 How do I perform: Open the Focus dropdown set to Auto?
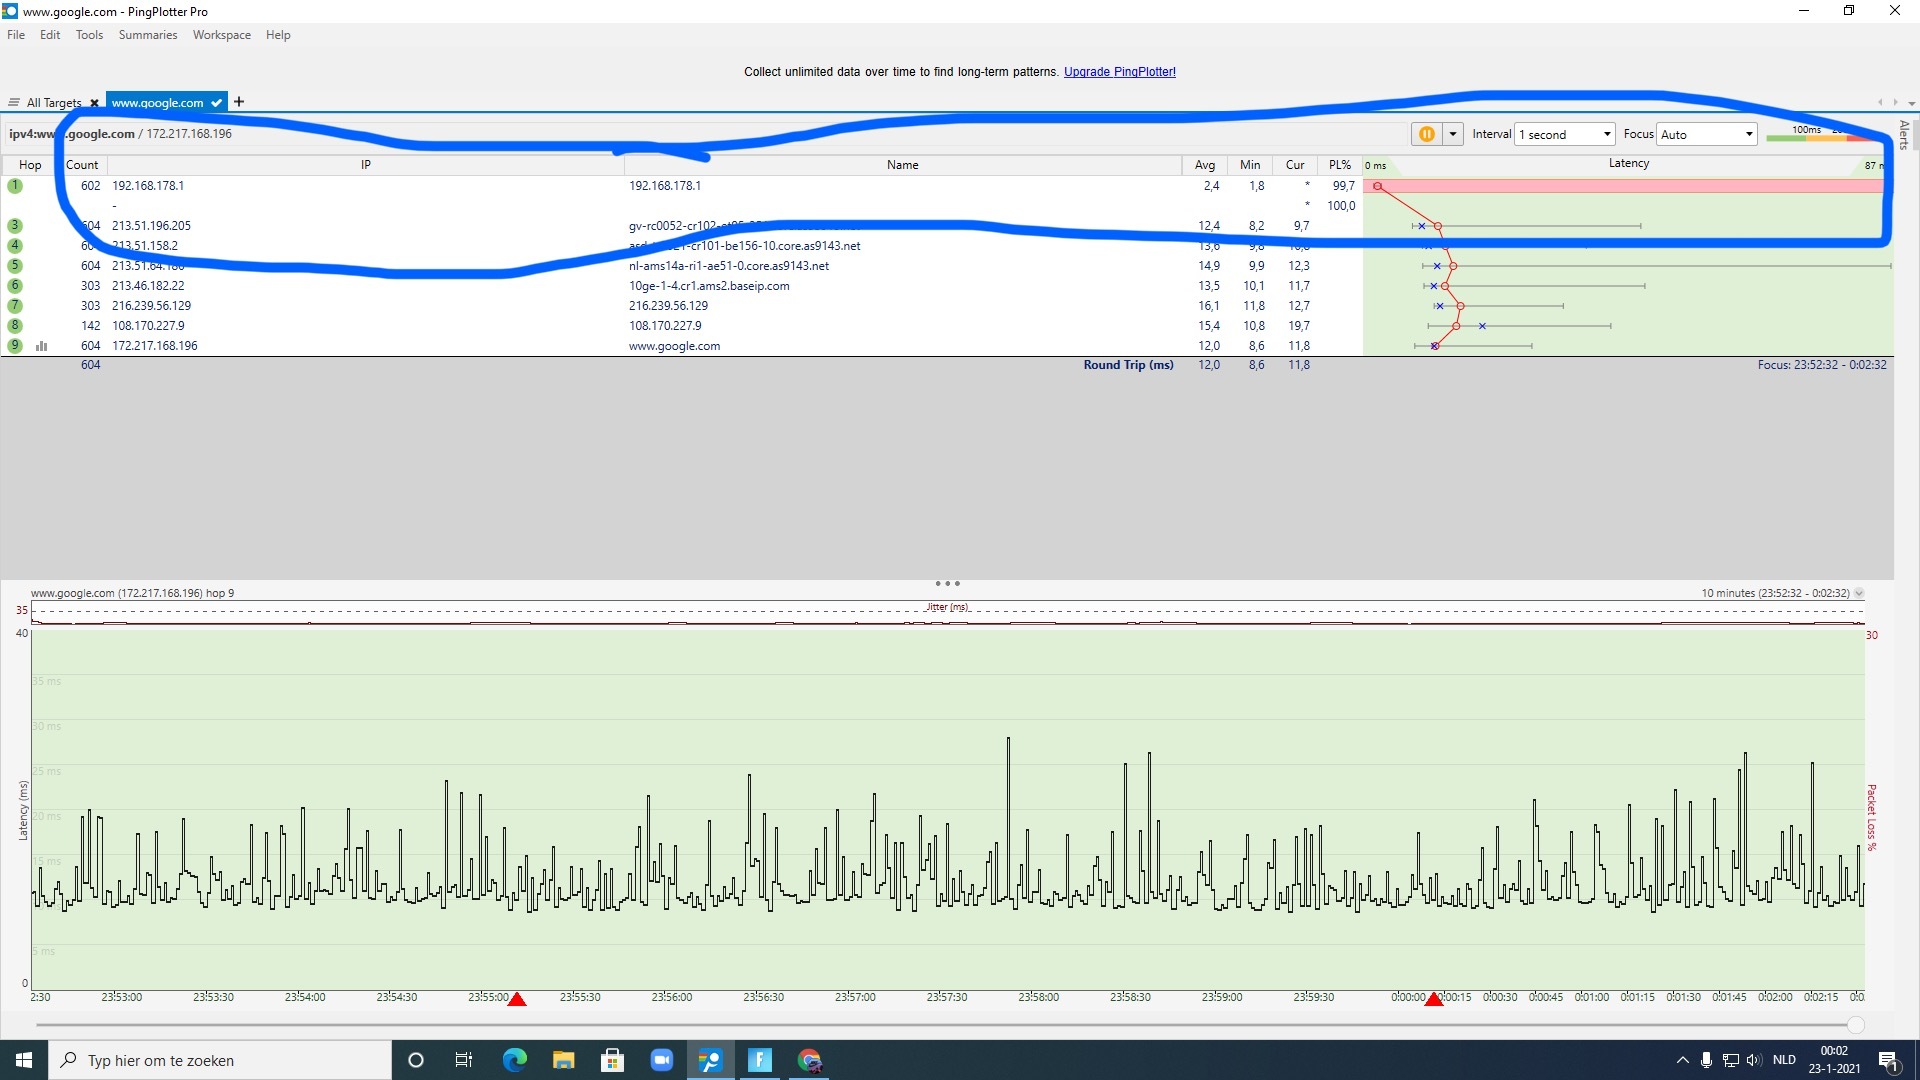coord(1706,134)
